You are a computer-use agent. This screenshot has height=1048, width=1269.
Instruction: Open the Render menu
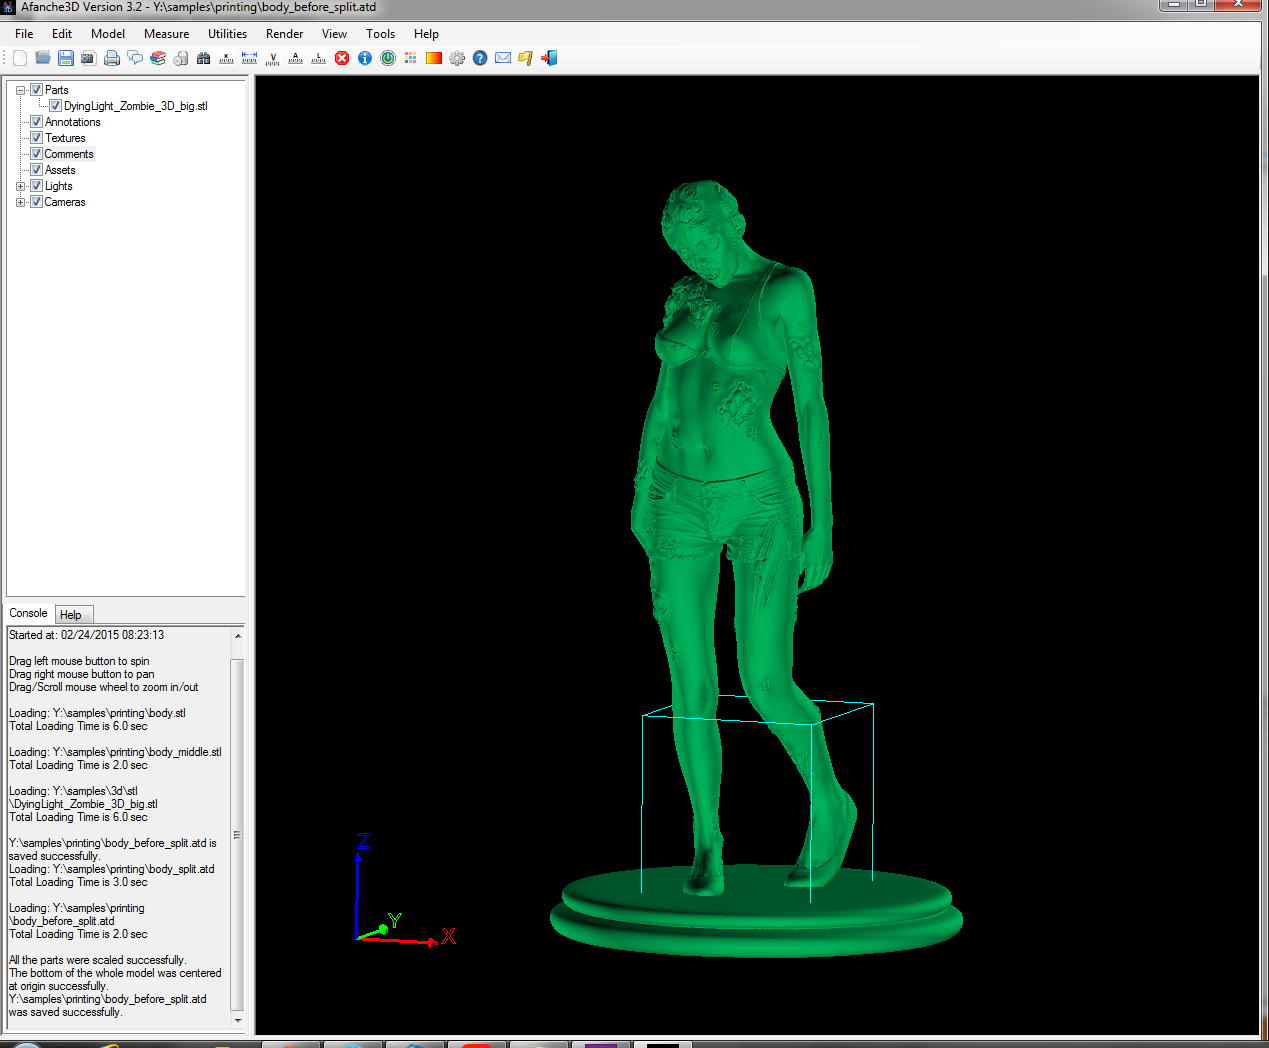(x=284, y=33)
